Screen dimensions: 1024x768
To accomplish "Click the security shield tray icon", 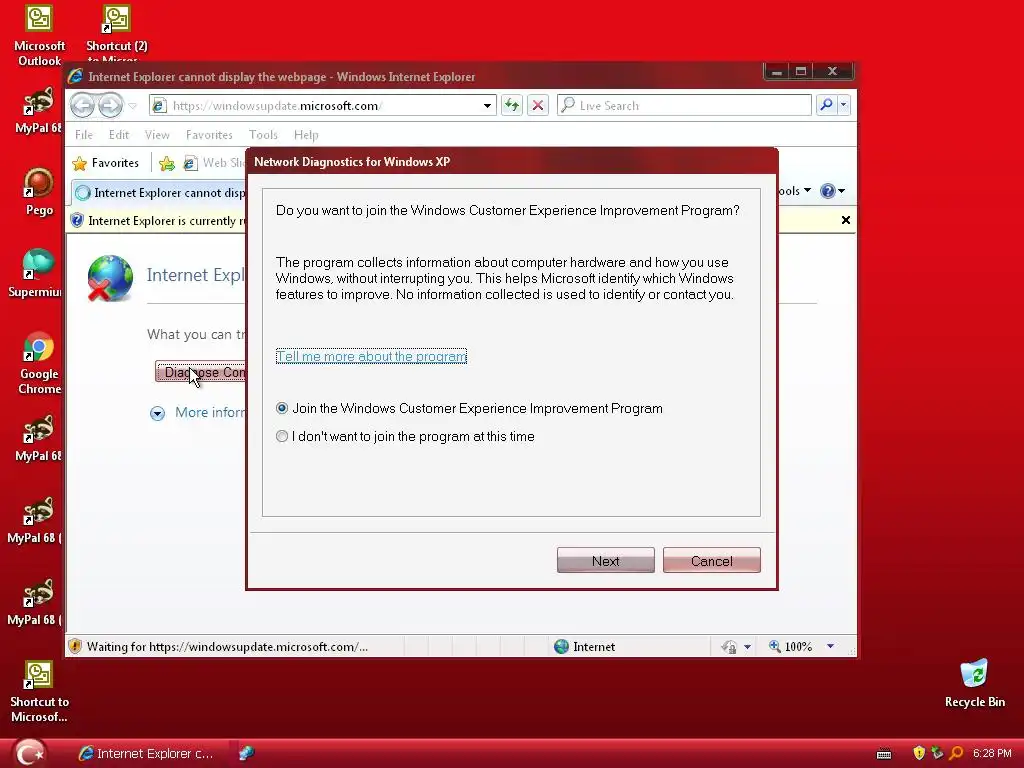I will coord(919,753).
